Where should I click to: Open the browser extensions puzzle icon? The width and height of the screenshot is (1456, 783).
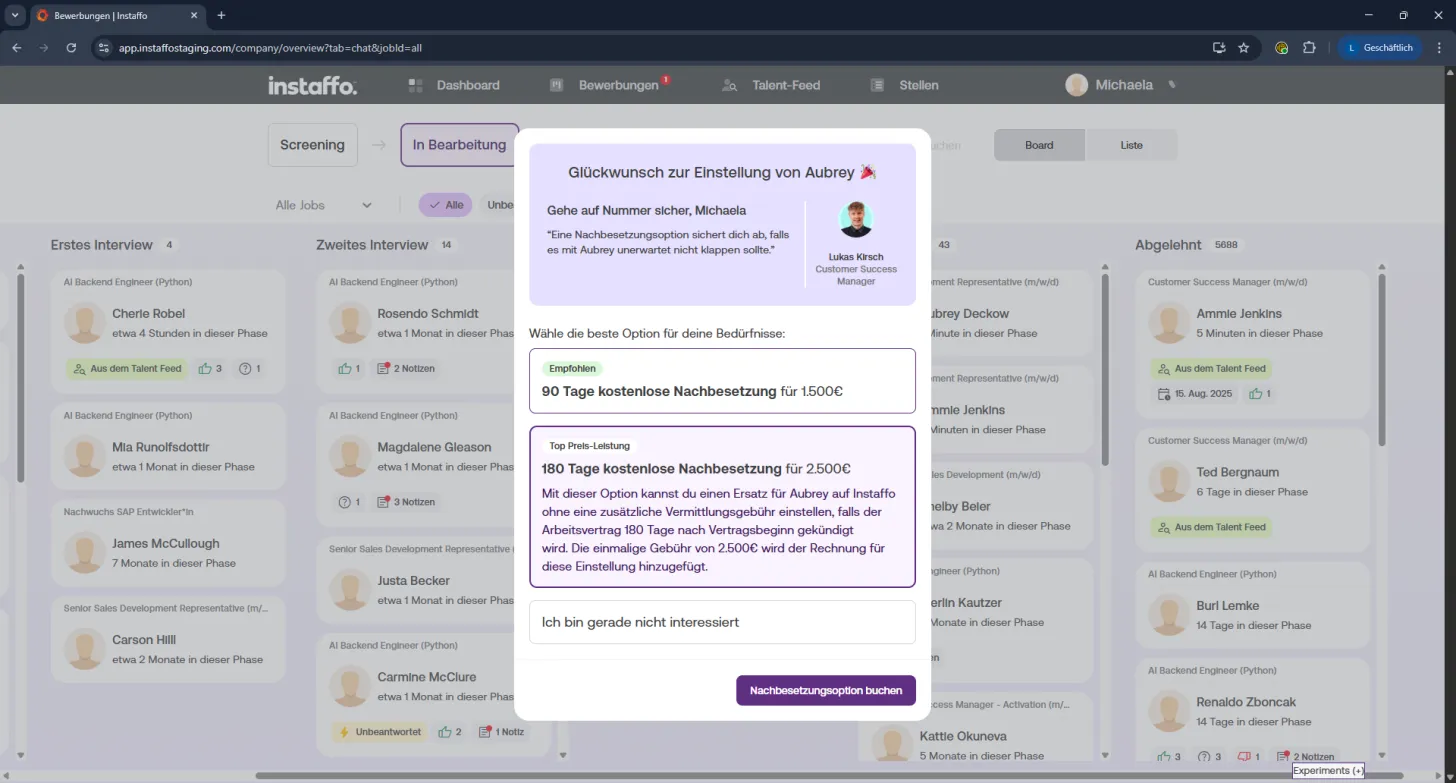pos(1309,47)
